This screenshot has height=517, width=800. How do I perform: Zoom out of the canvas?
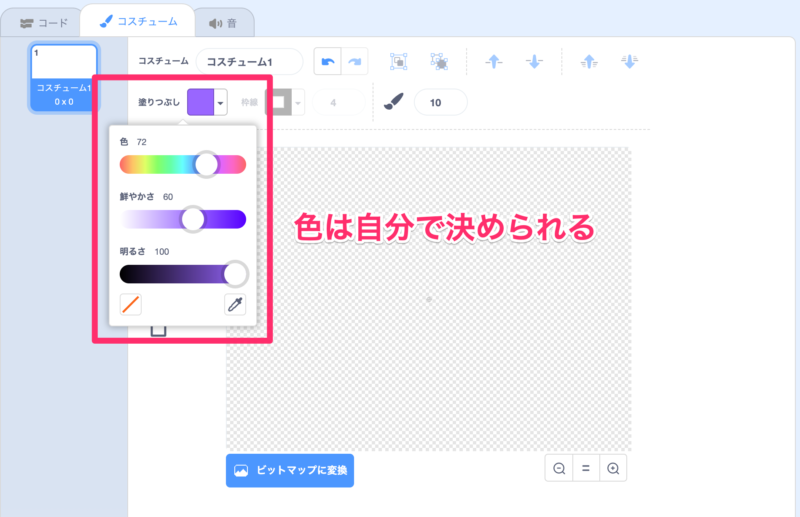559,468
